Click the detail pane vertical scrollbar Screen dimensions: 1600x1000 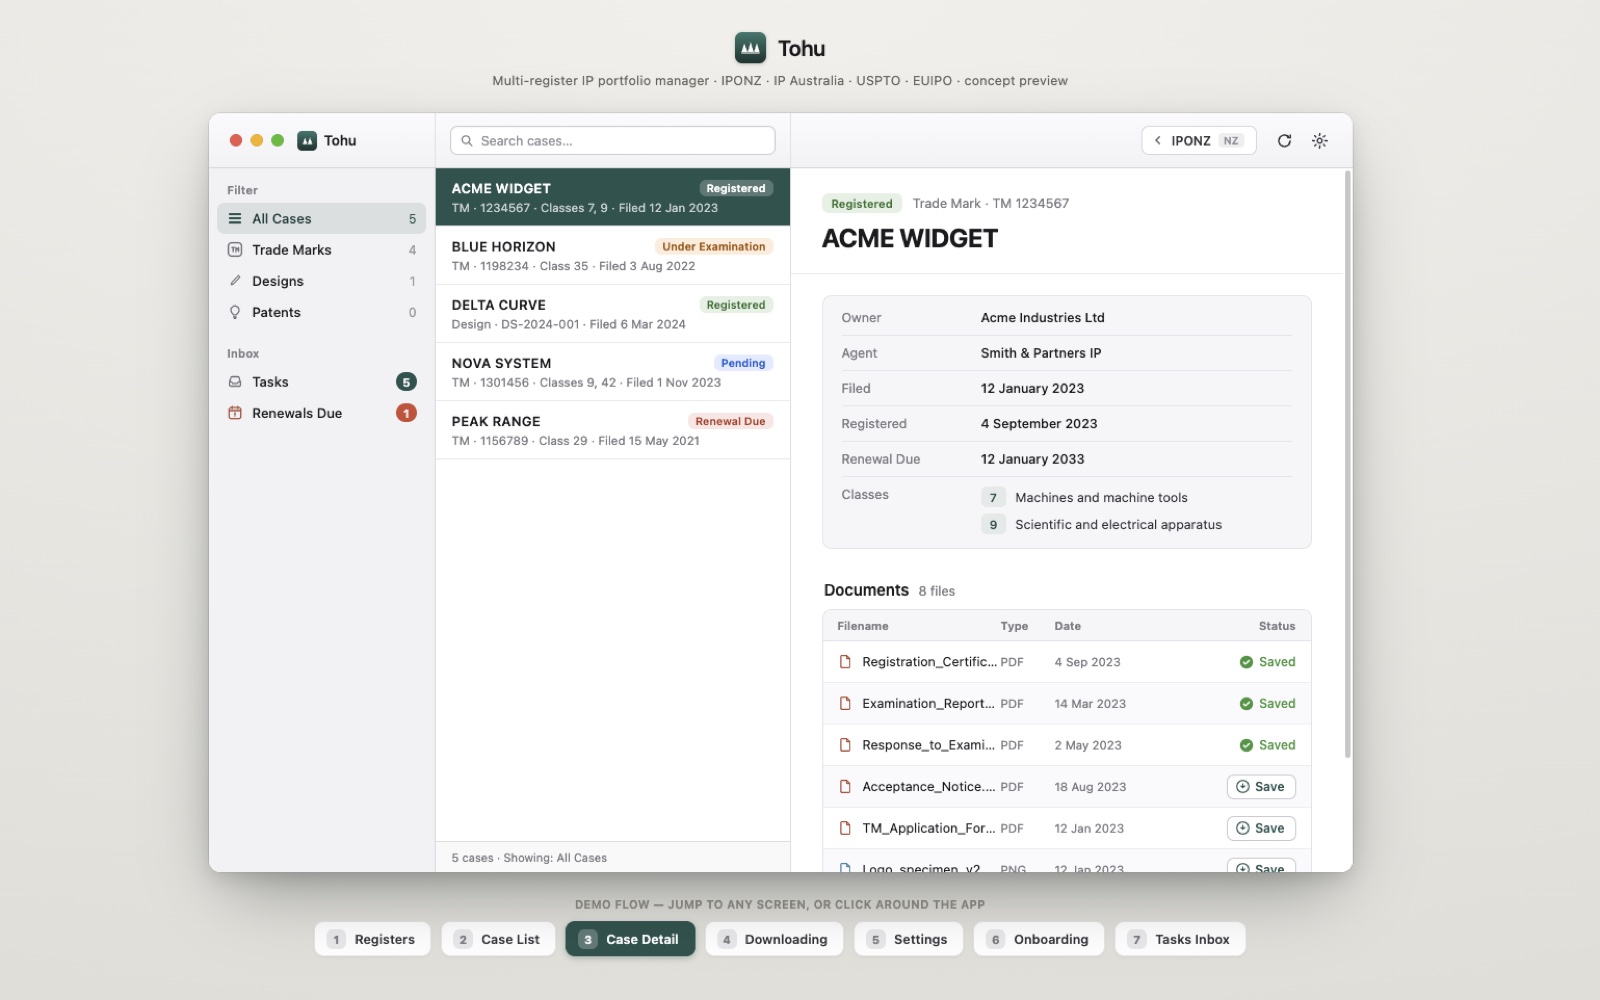(1347, 465)
